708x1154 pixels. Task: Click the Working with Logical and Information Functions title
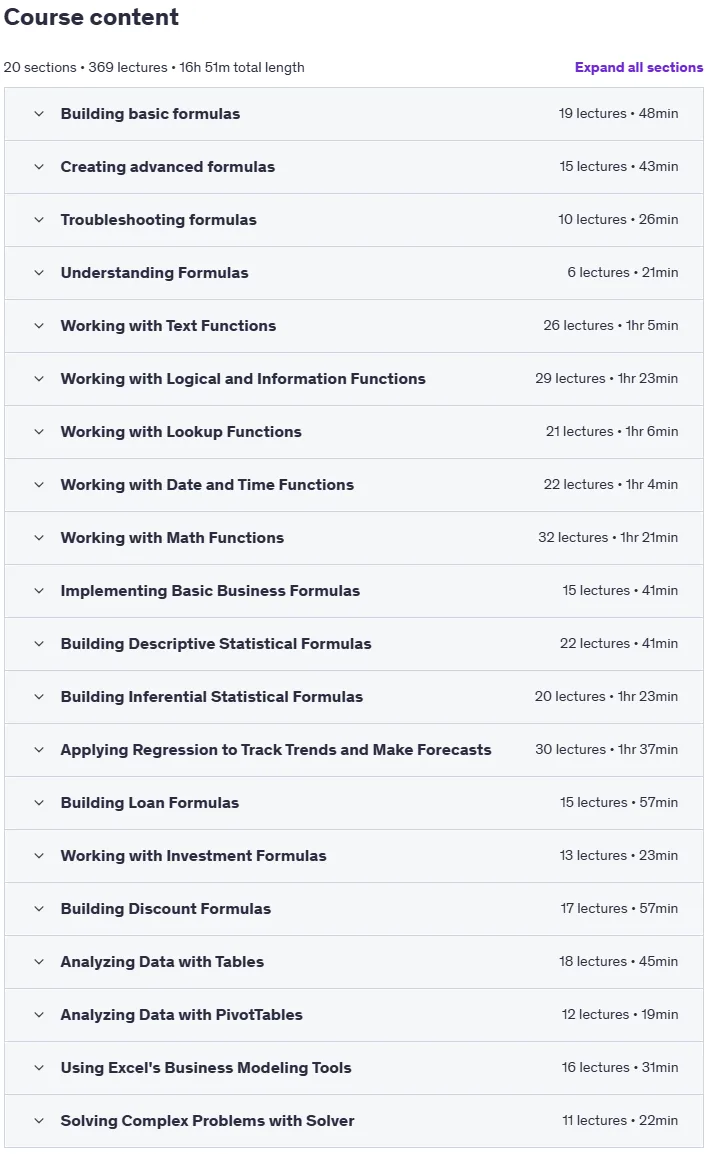(x=243, y=379)
